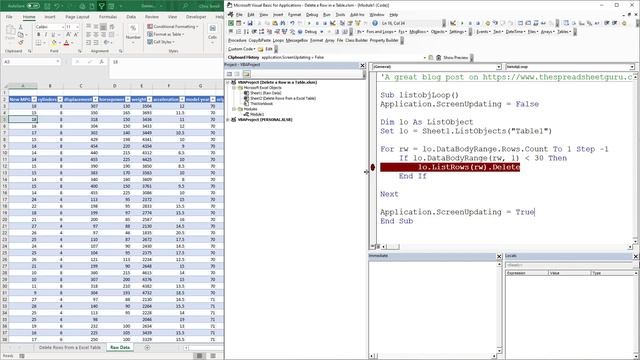Viewport: 640px width, 360px height.
Task: Open VBA editor Run menu
Action: click(327, 15)
